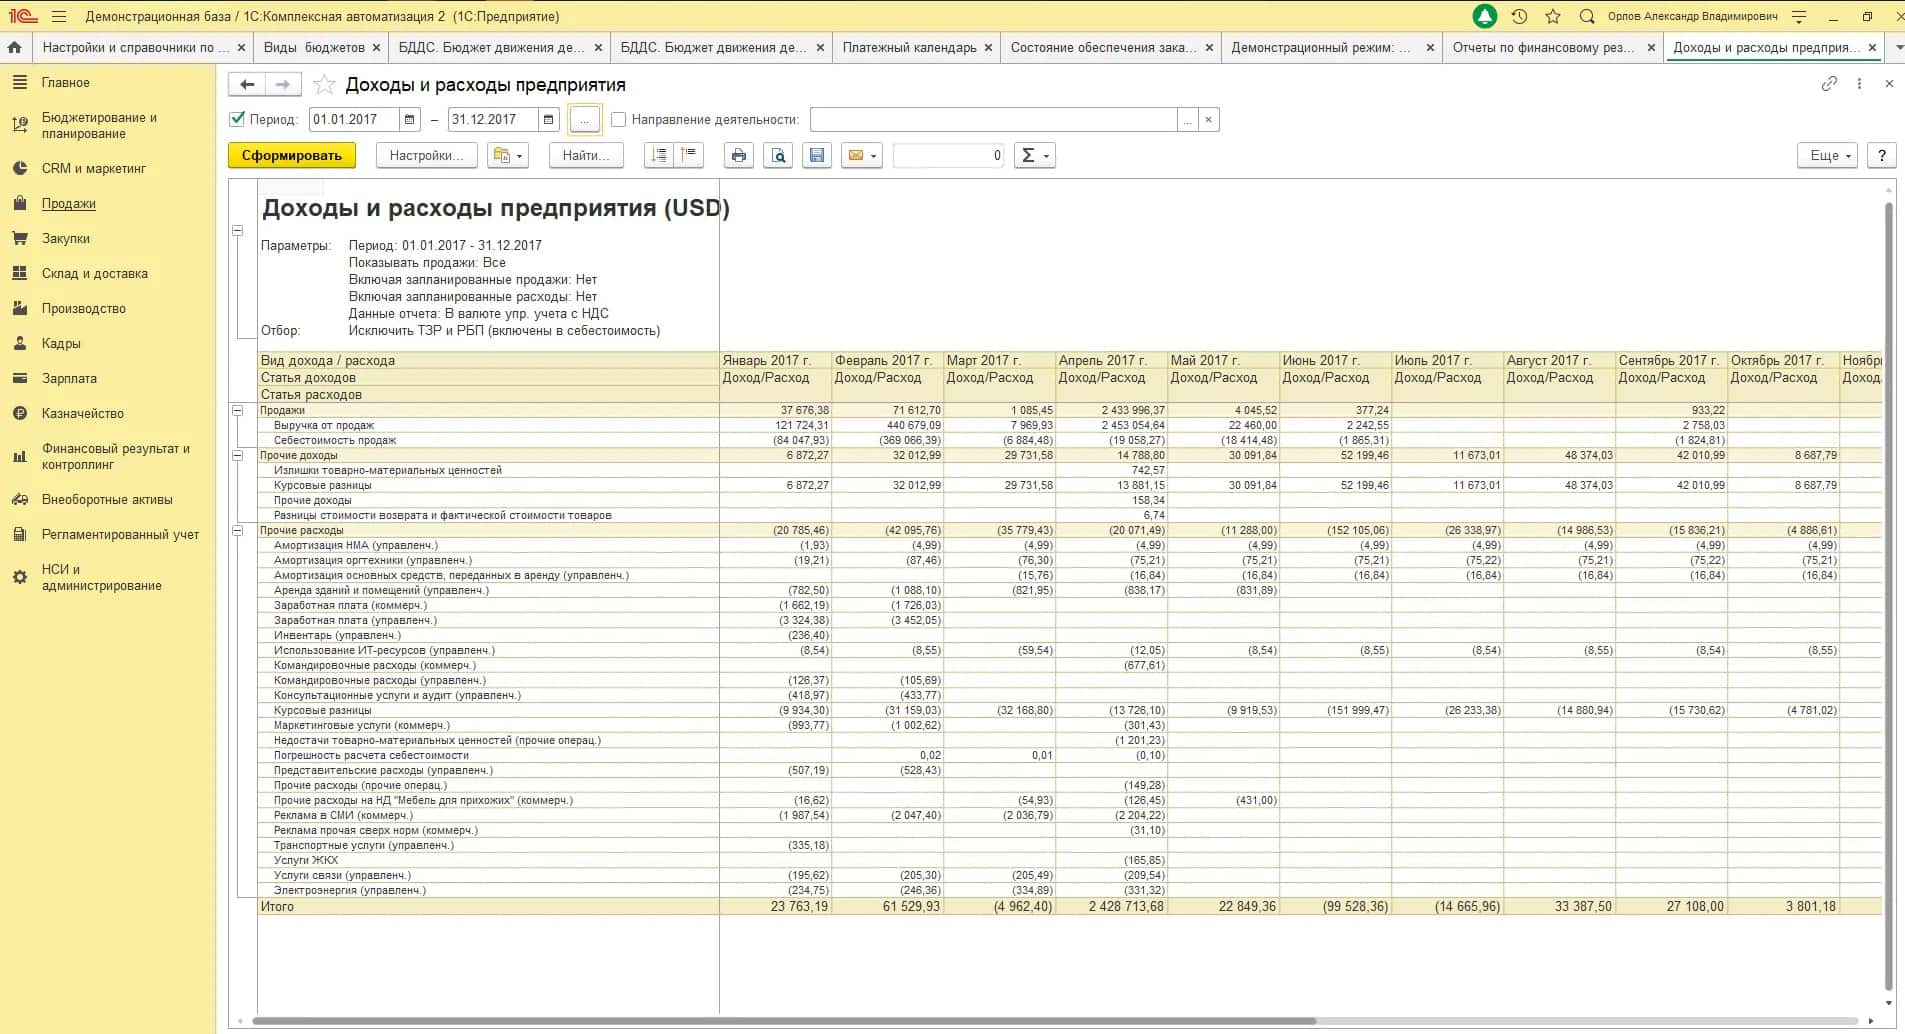This screenshot has width=1905, height=1034.
Task: Click the print report icon
Action: [x=738, y=155]
